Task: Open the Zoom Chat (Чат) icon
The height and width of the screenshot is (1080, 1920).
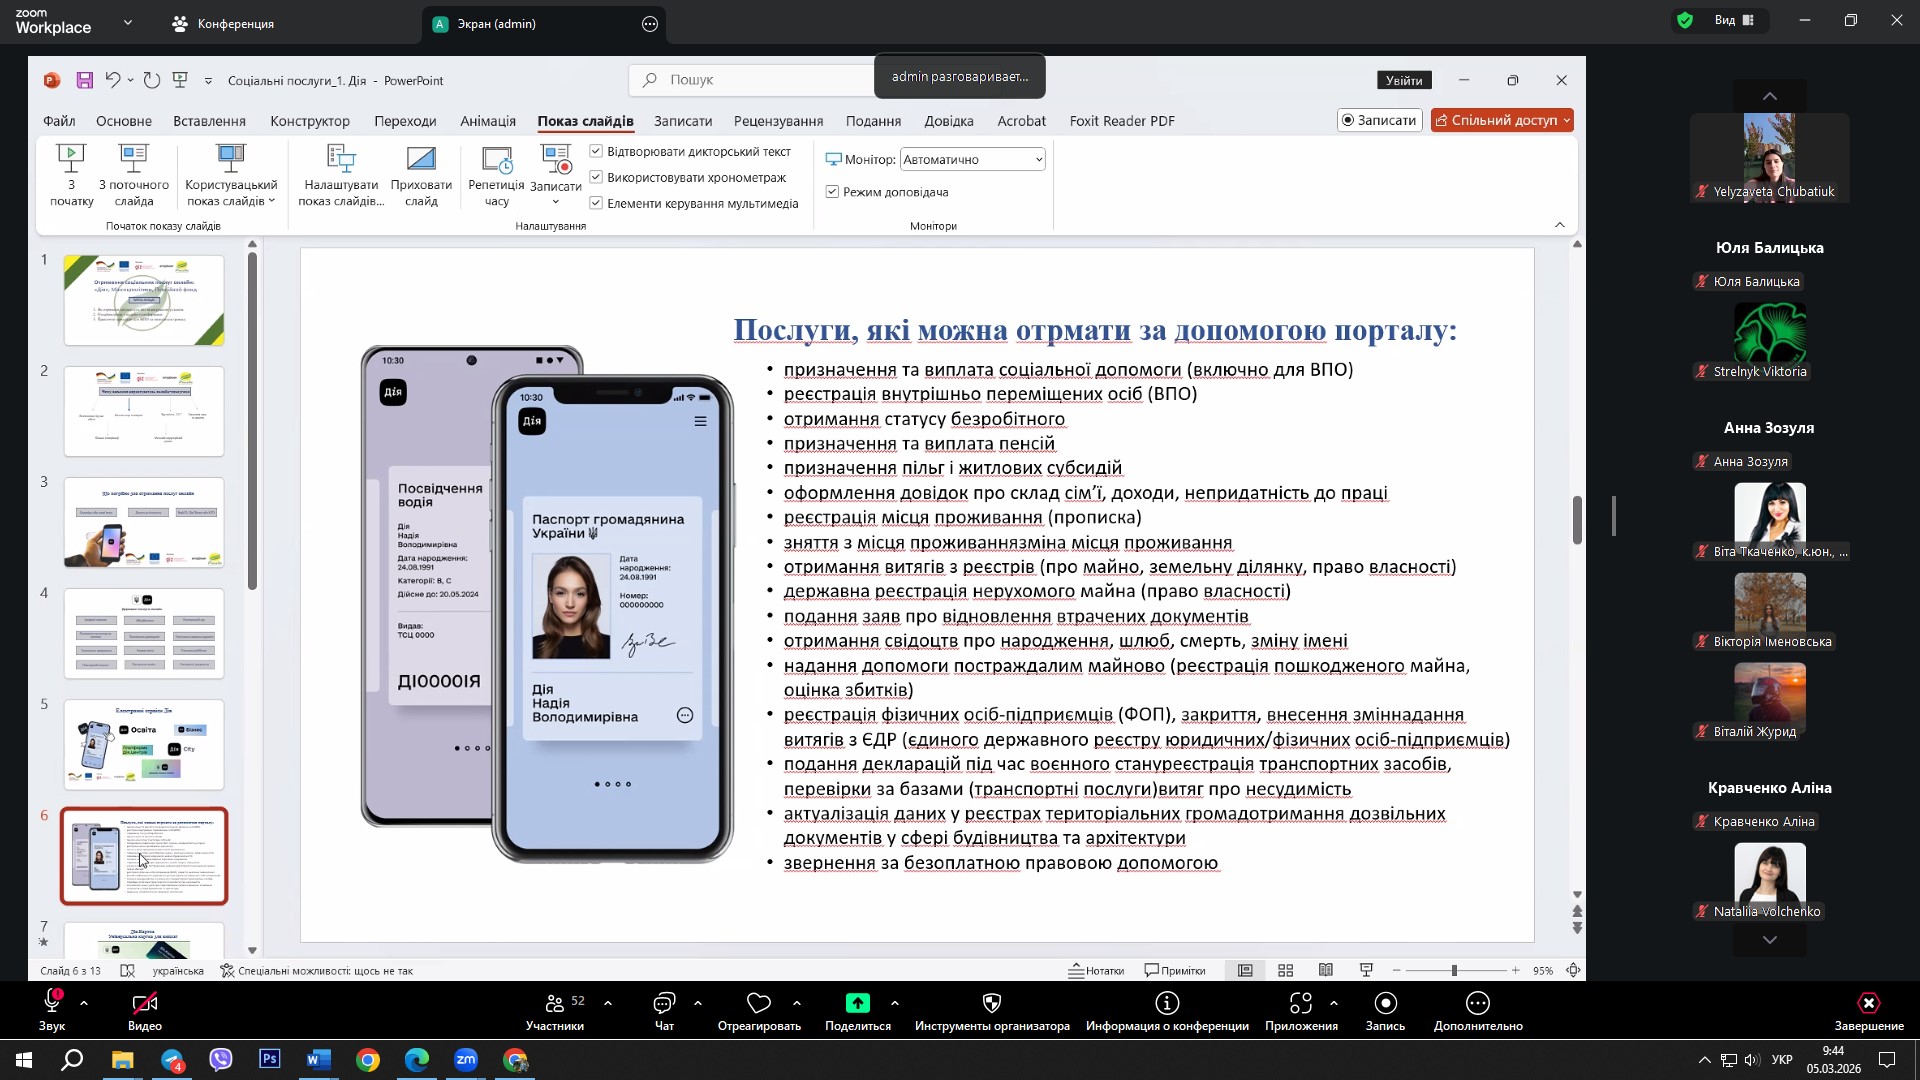Action: [x=664, y=1004]
